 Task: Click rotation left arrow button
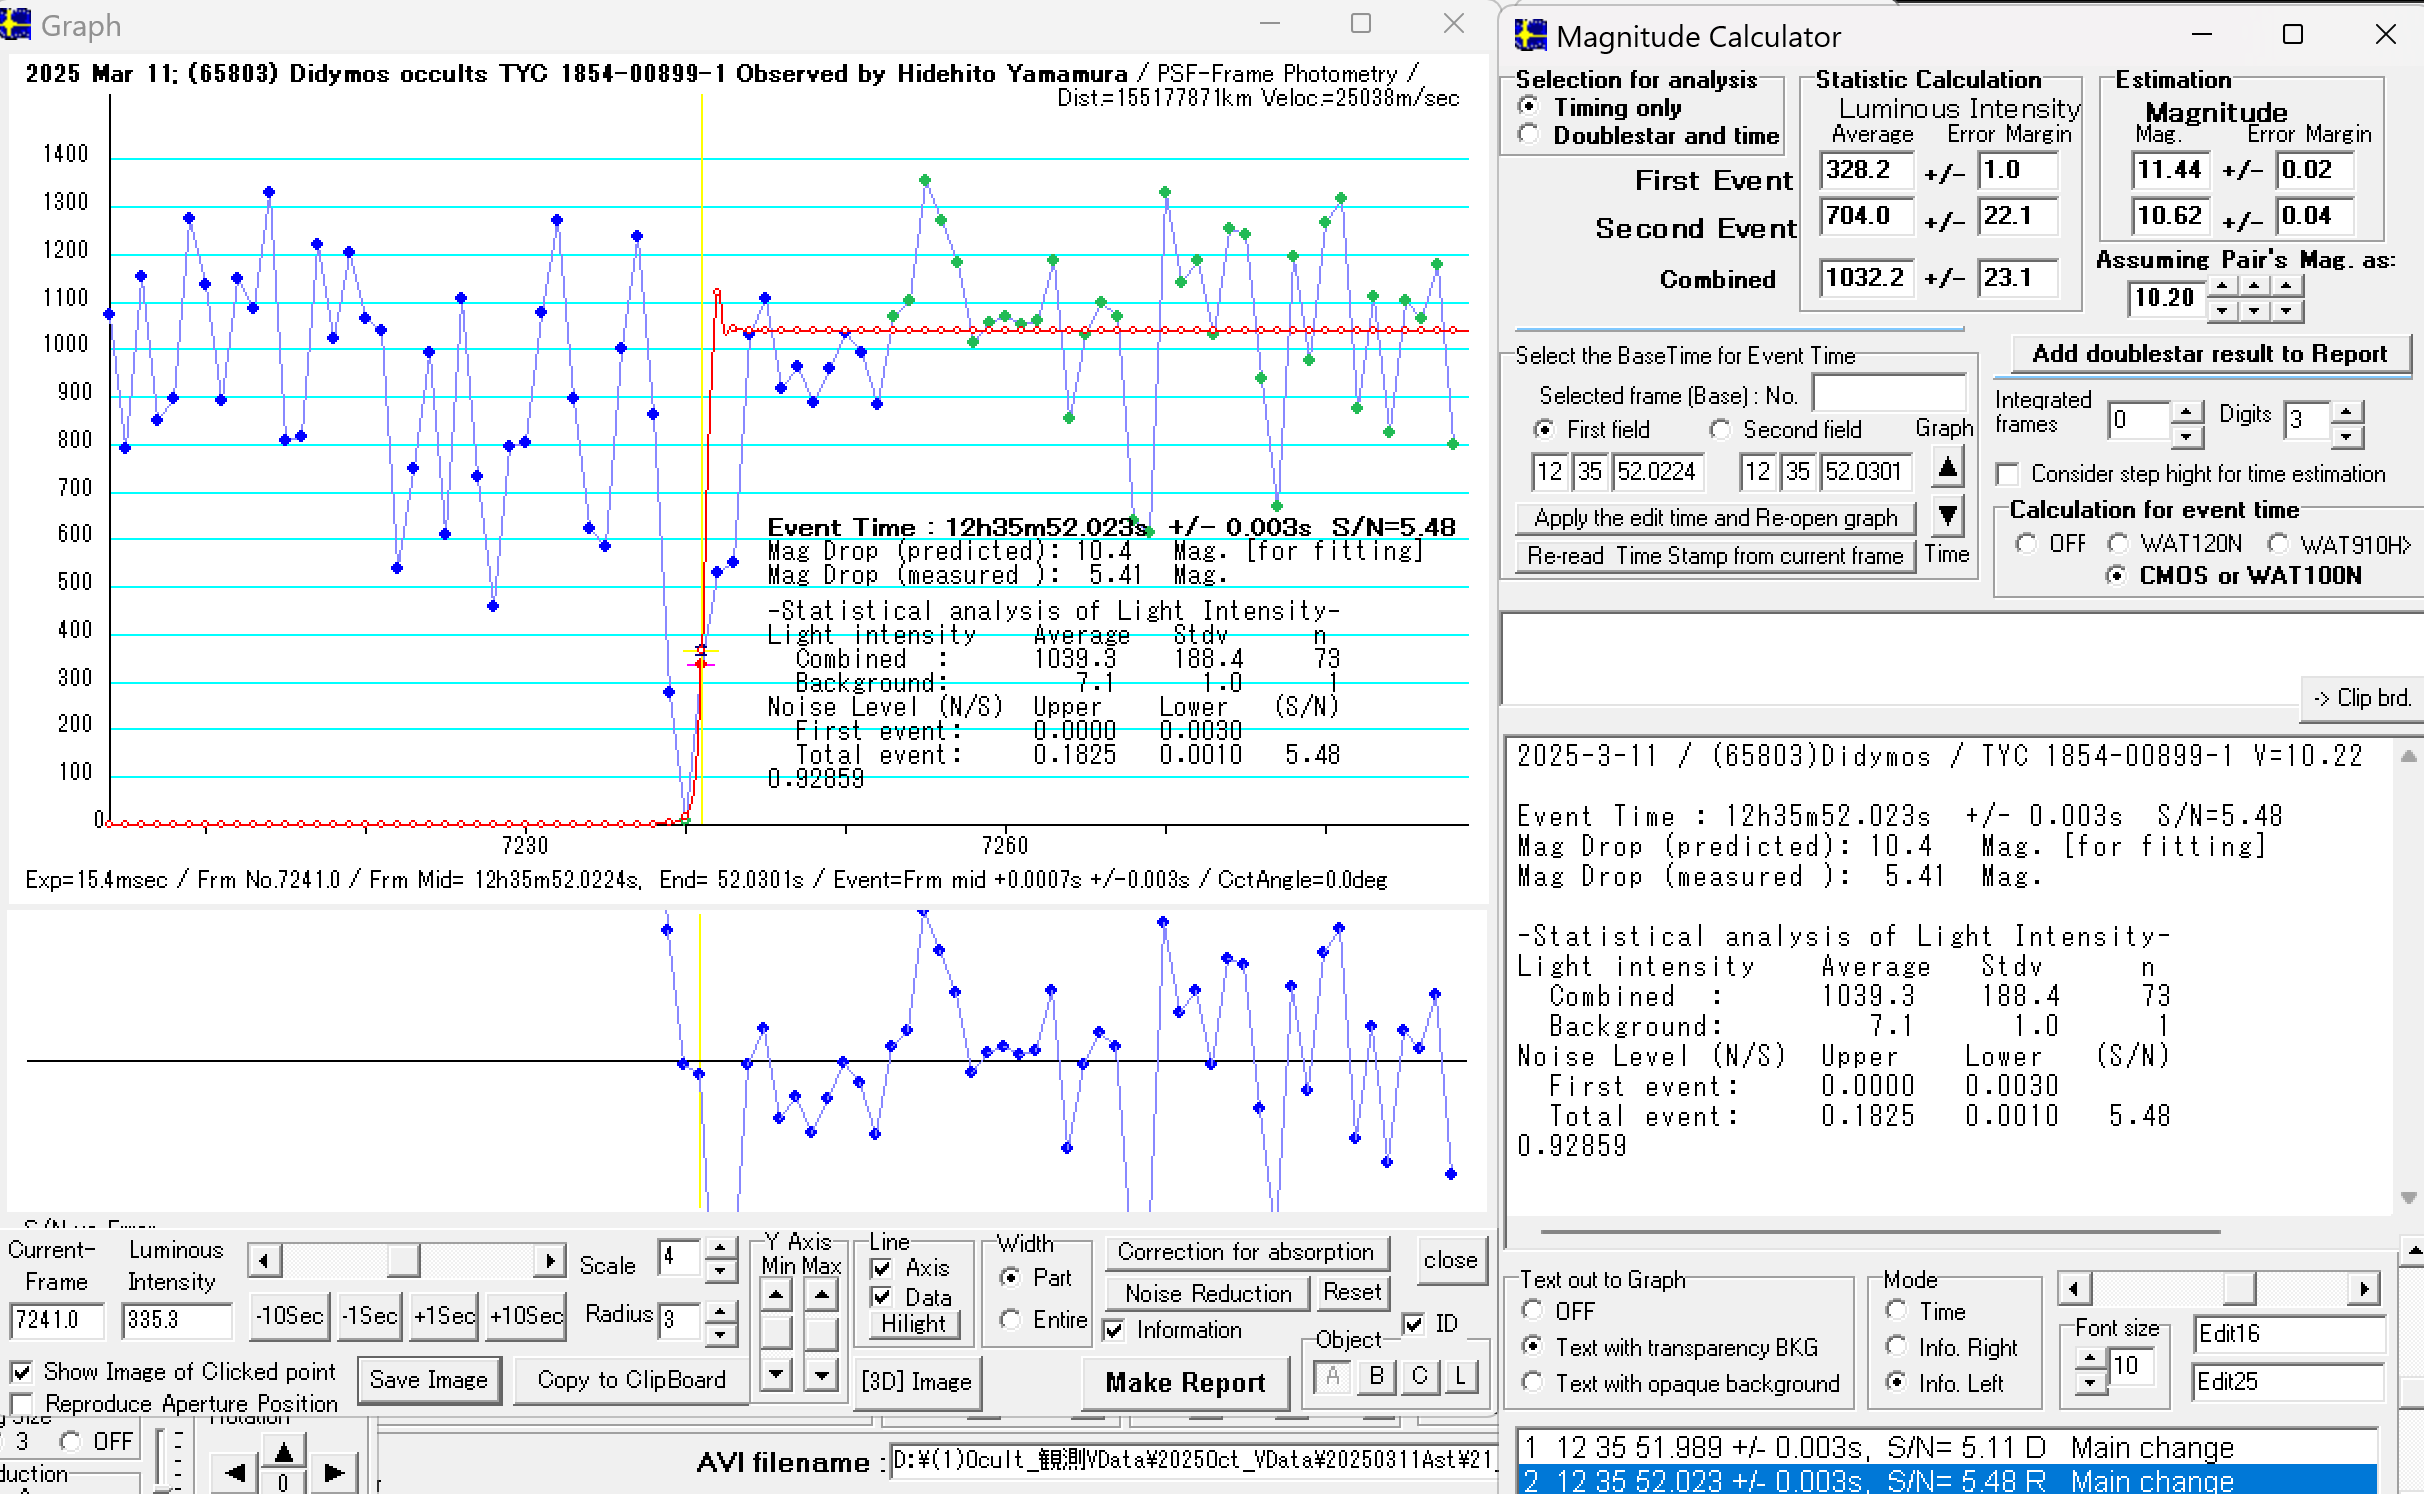236,1473
